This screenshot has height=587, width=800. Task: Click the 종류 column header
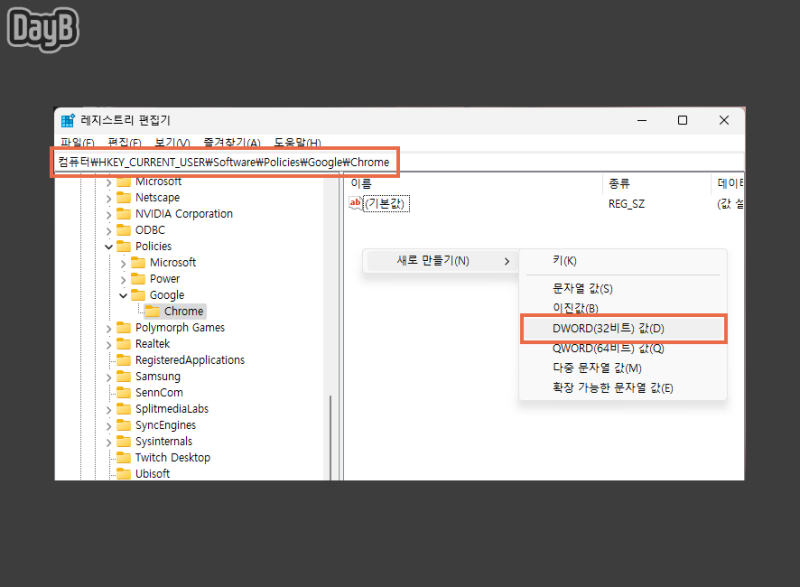pos(657,183)
